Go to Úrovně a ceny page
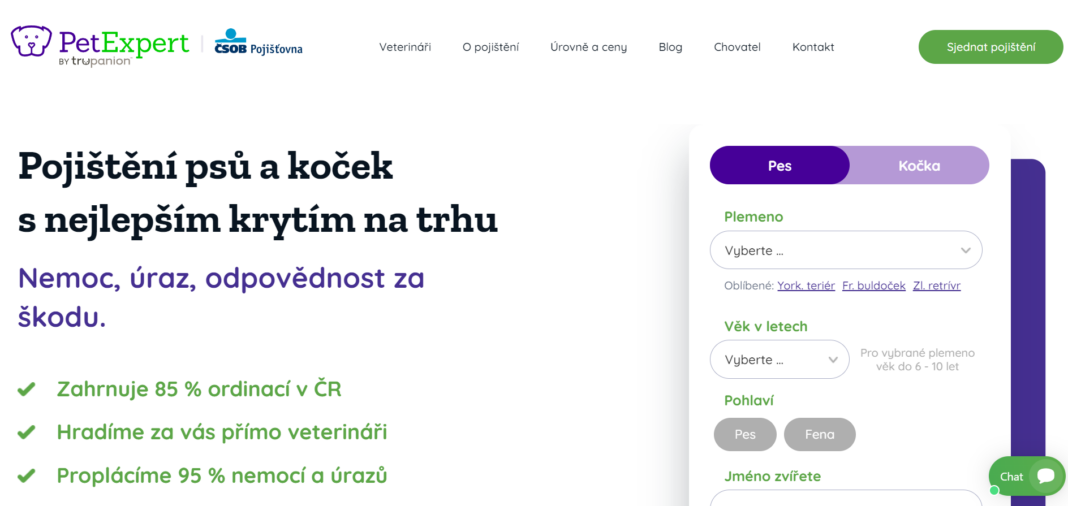The width and height of the screenshot is (1068, 506). [x=588, y=47]
